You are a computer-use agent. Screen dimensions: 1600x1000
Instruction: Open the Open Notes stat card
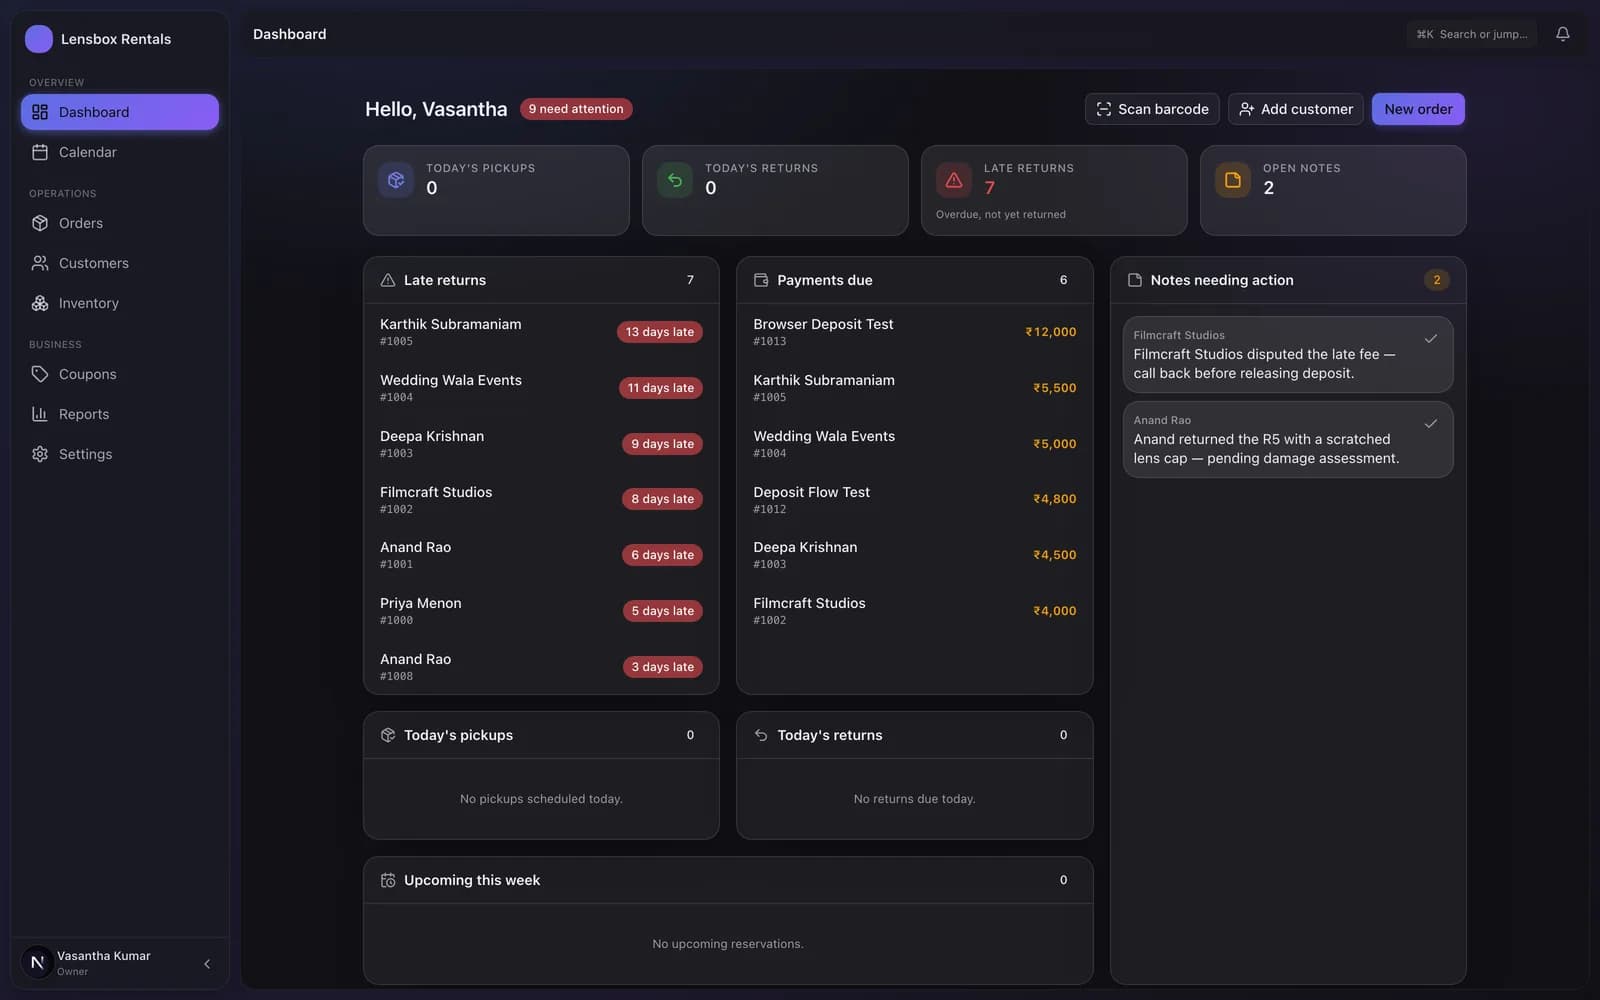(1333, 191)
